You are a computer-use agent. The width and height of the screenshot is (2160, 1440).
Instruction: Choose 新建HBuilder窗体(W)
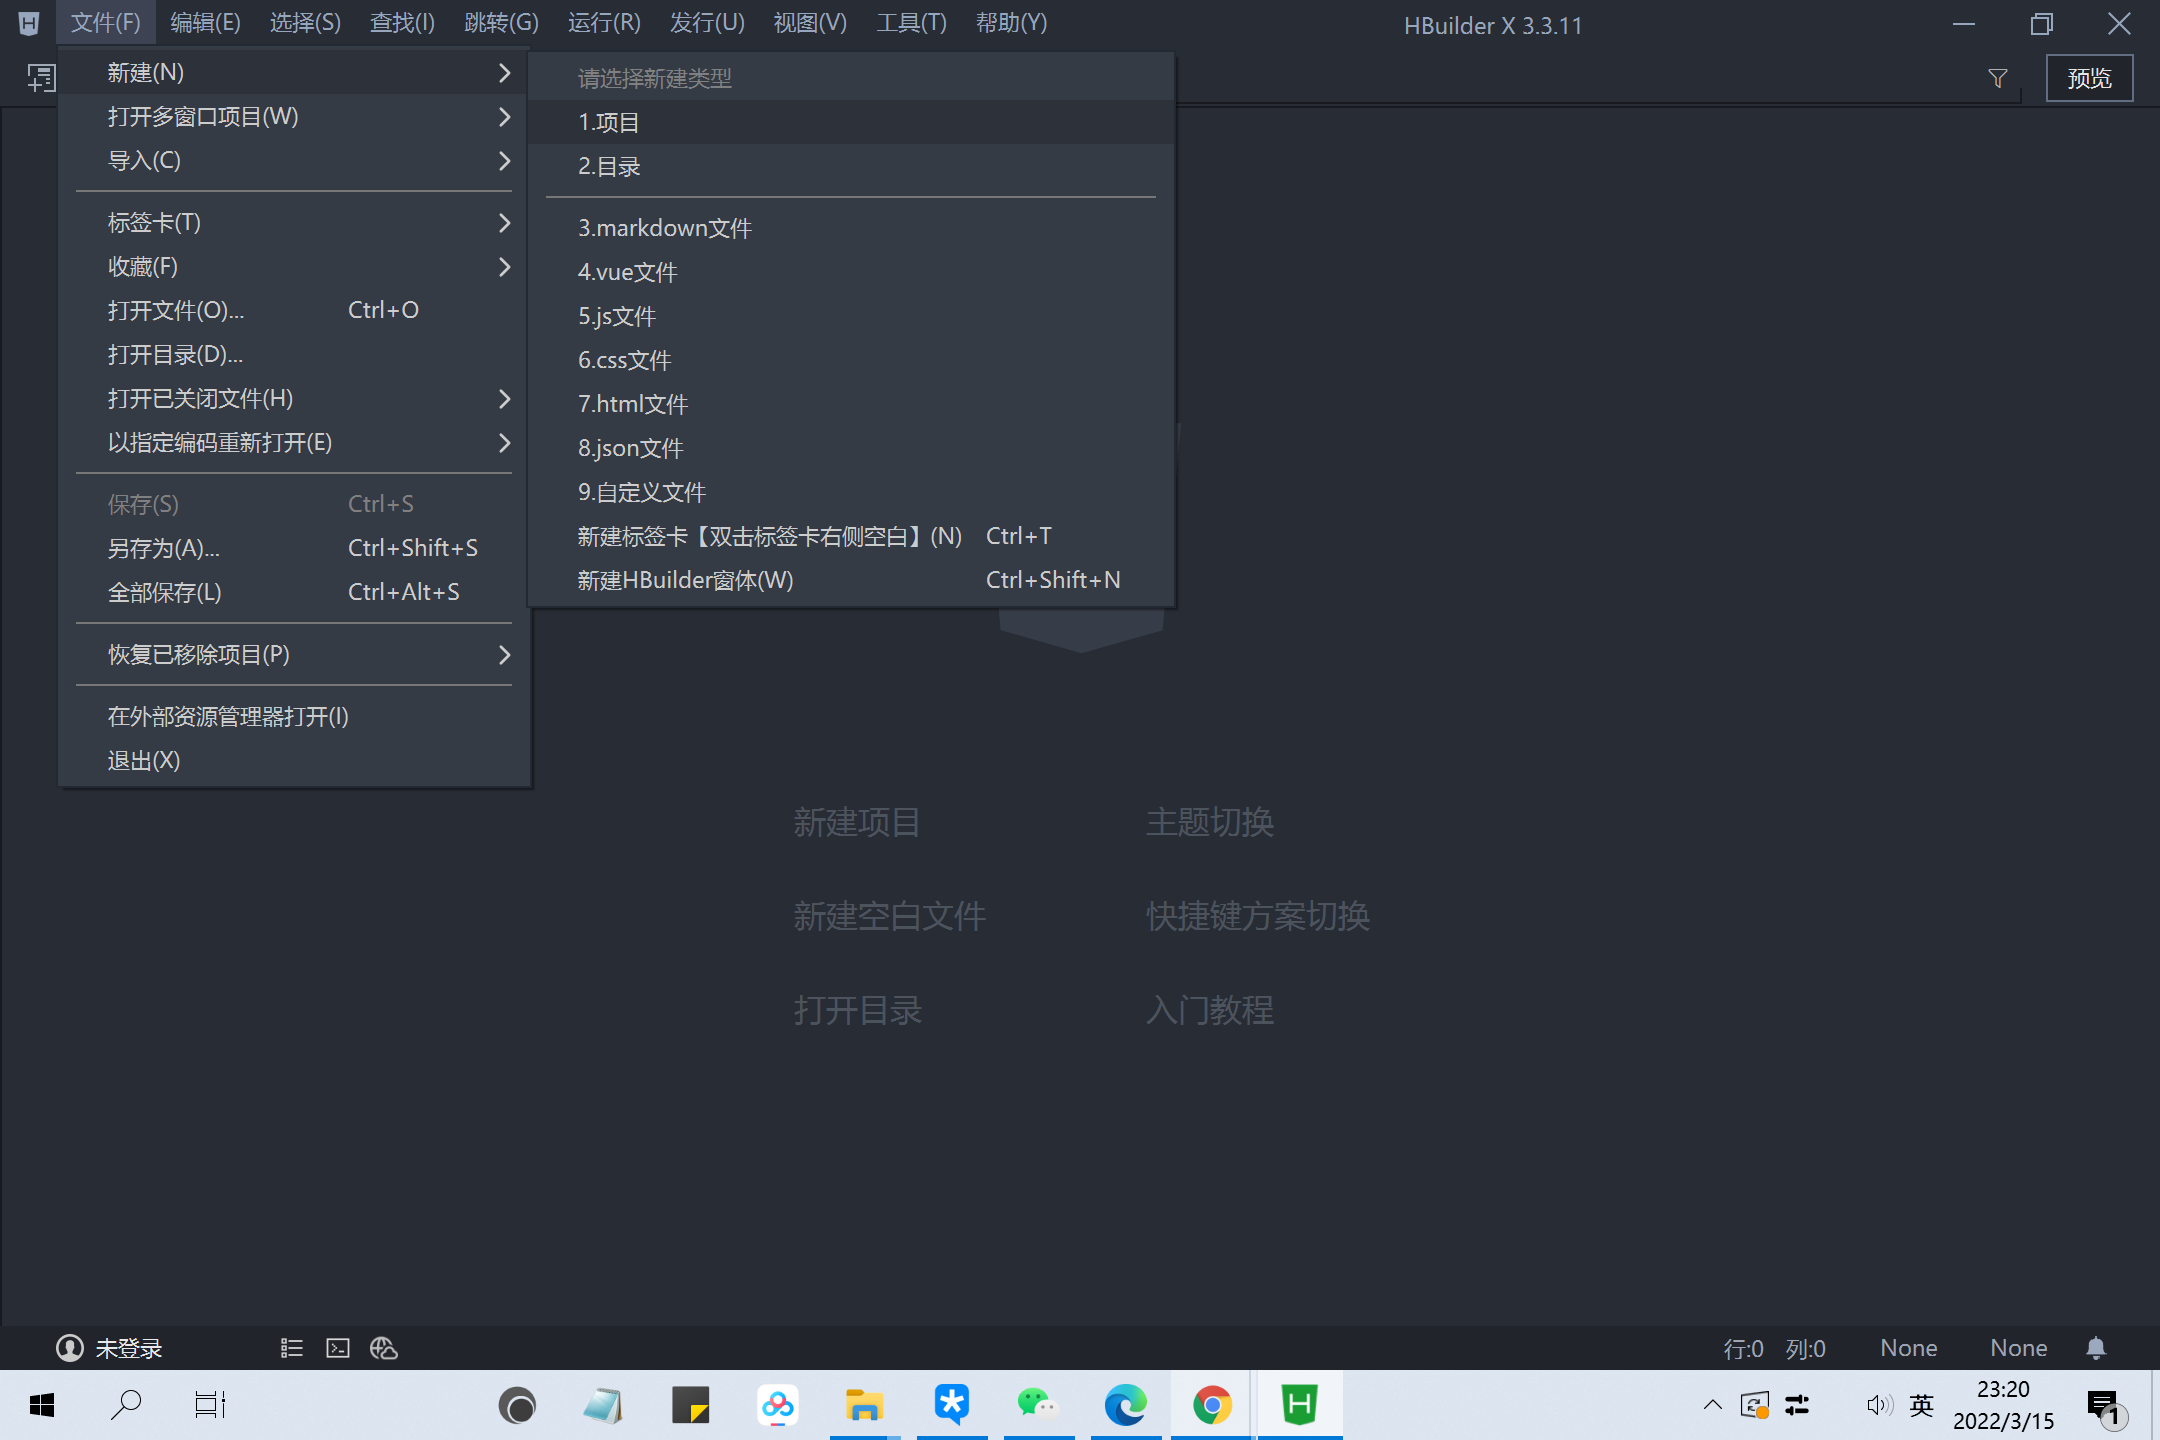851,581
